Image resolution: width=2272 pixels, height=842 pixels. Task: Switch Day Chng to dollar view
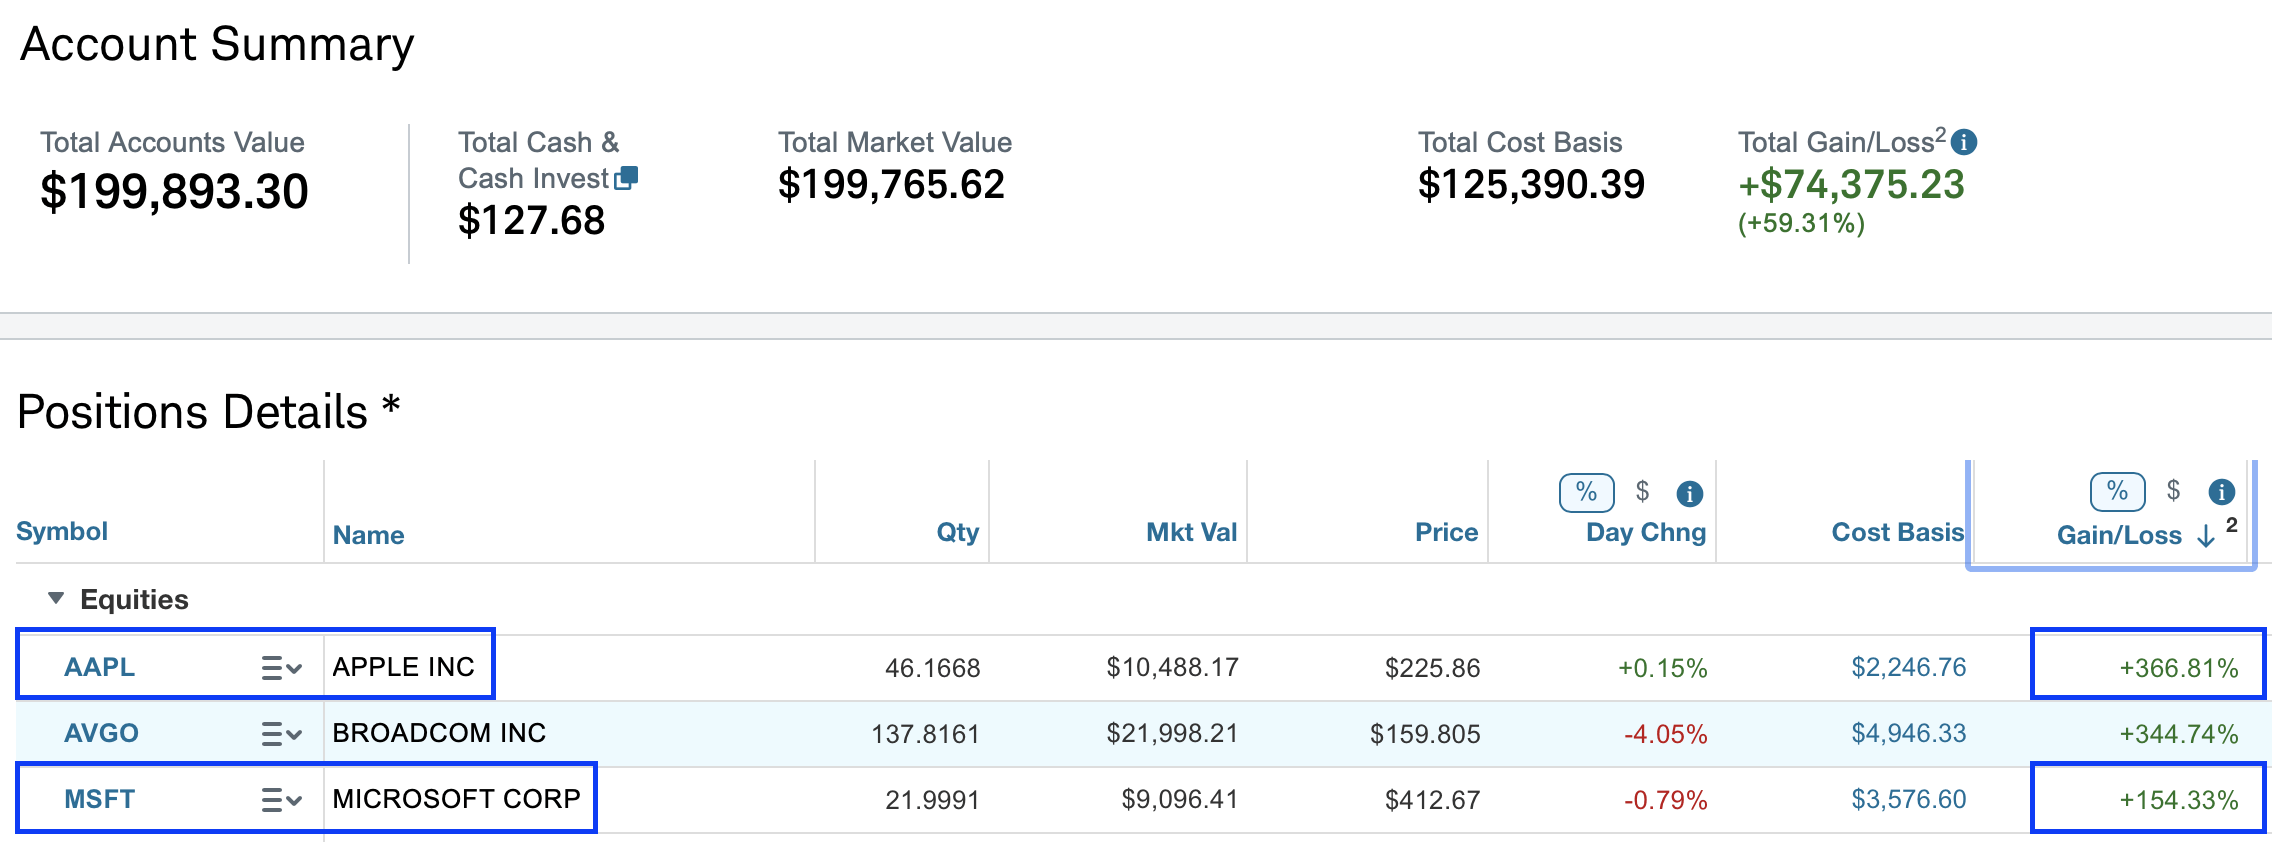1642,491
